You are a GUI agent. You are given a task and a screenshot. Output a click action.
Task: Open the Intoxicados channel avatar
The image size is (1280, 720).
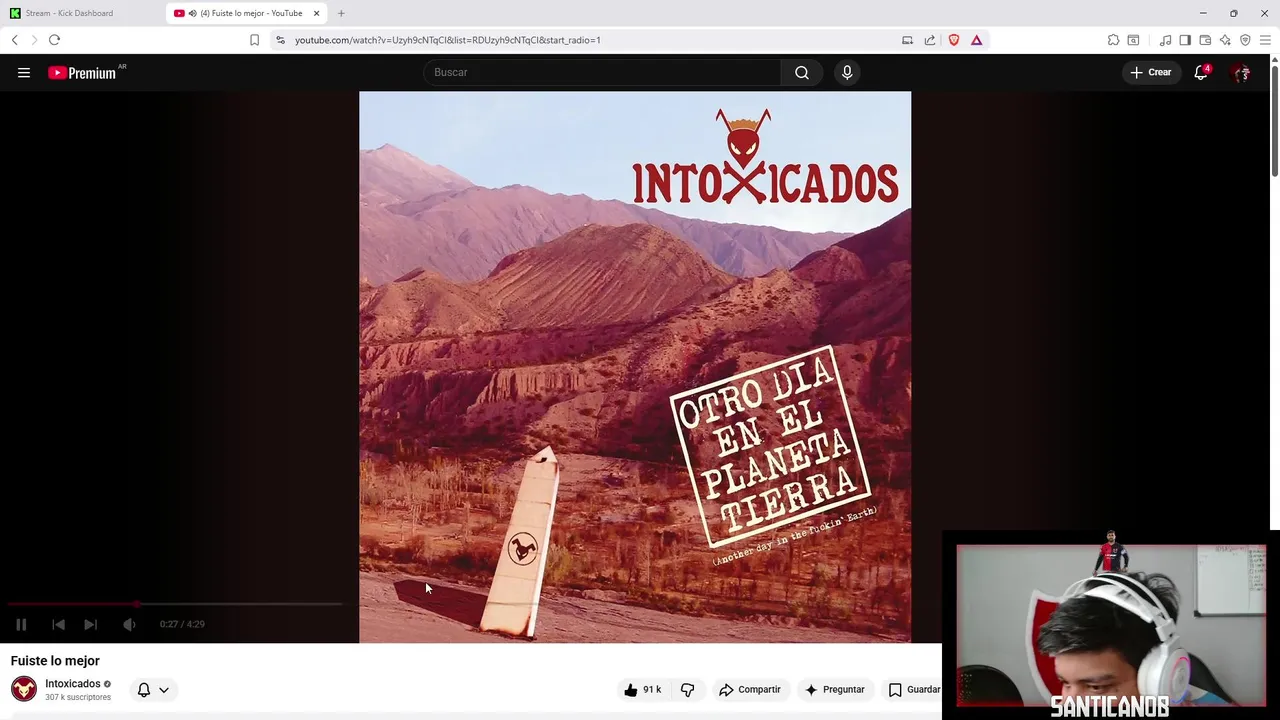[24, 689]
